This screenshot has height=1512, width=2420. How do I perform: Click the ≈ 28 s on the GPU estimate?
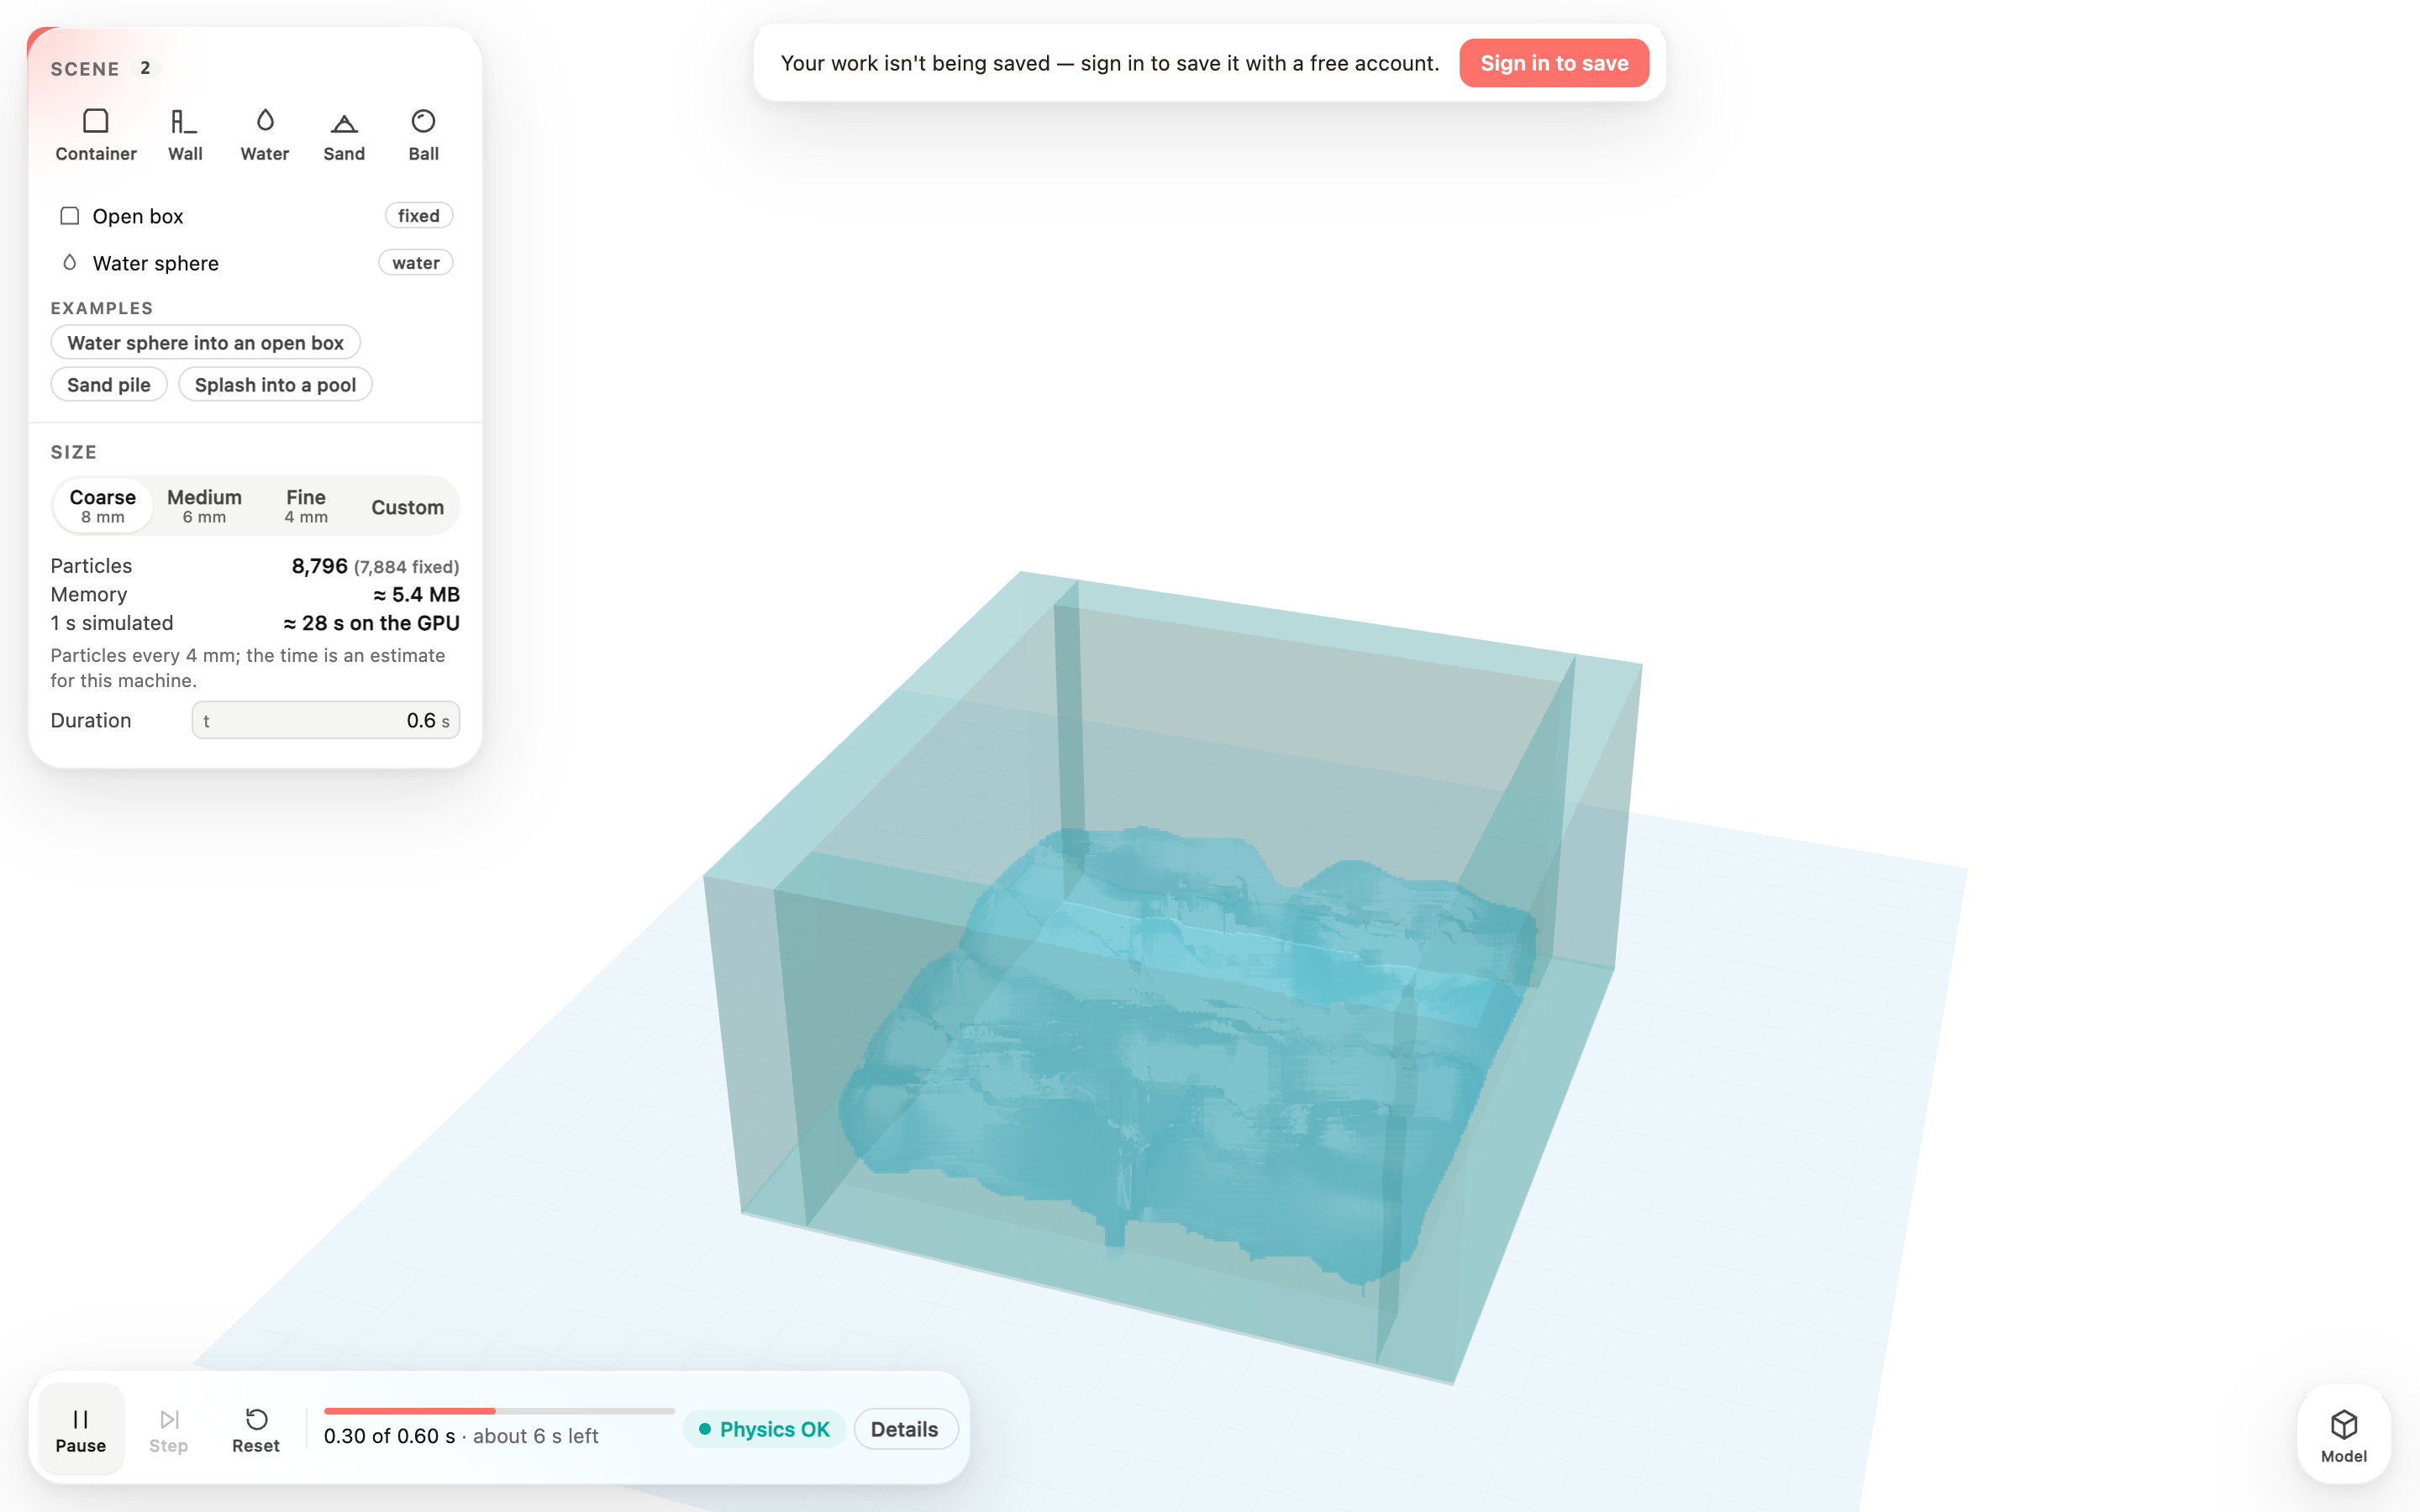371,623
